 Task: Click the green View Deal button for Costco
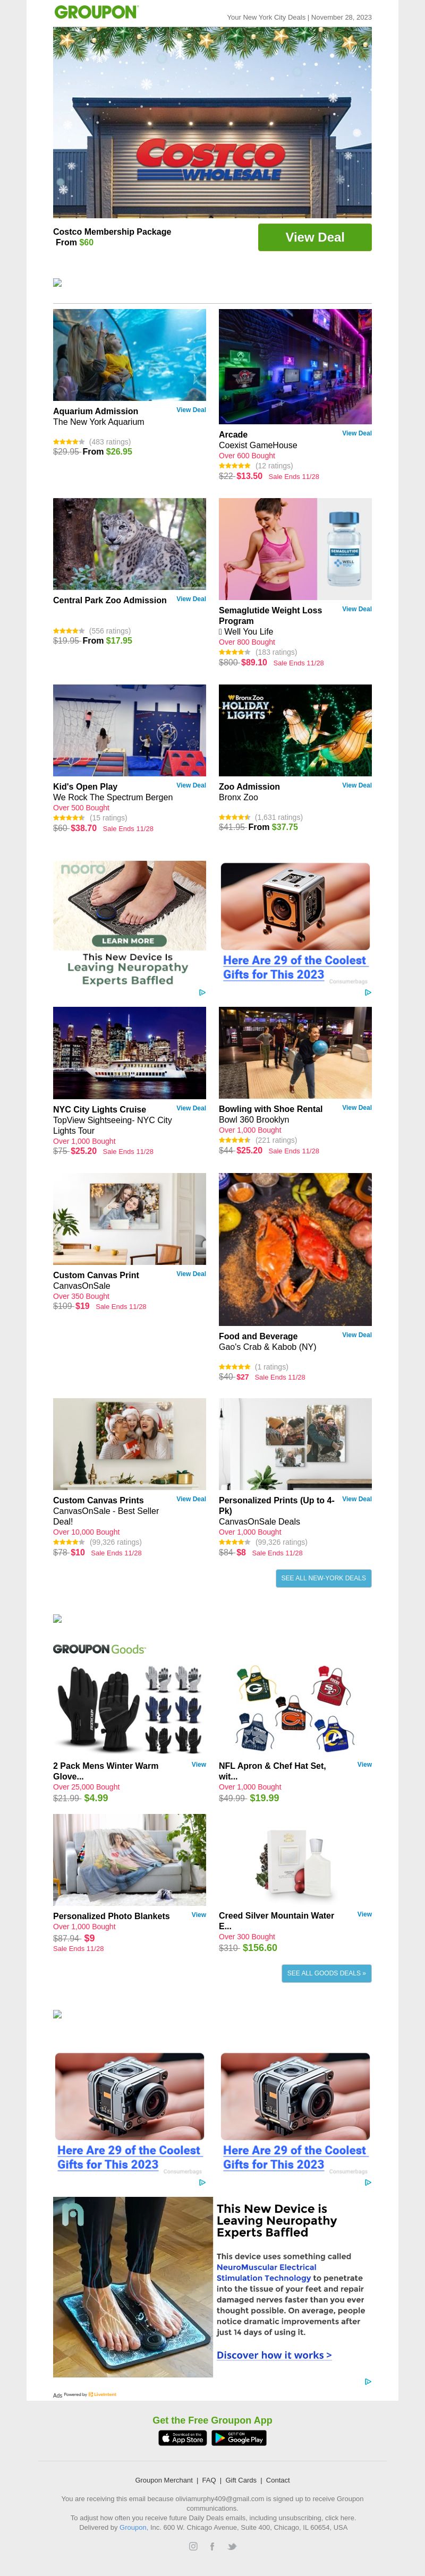tap(315, 237)
